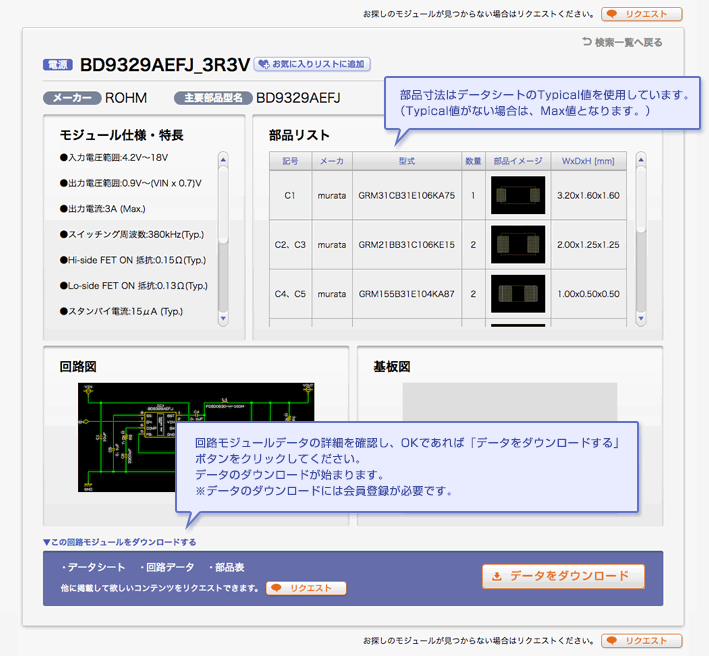Viewport: 709px width, 656px height.
Task: Click the top リクエスト request button
Action: (x=641, y=14)
